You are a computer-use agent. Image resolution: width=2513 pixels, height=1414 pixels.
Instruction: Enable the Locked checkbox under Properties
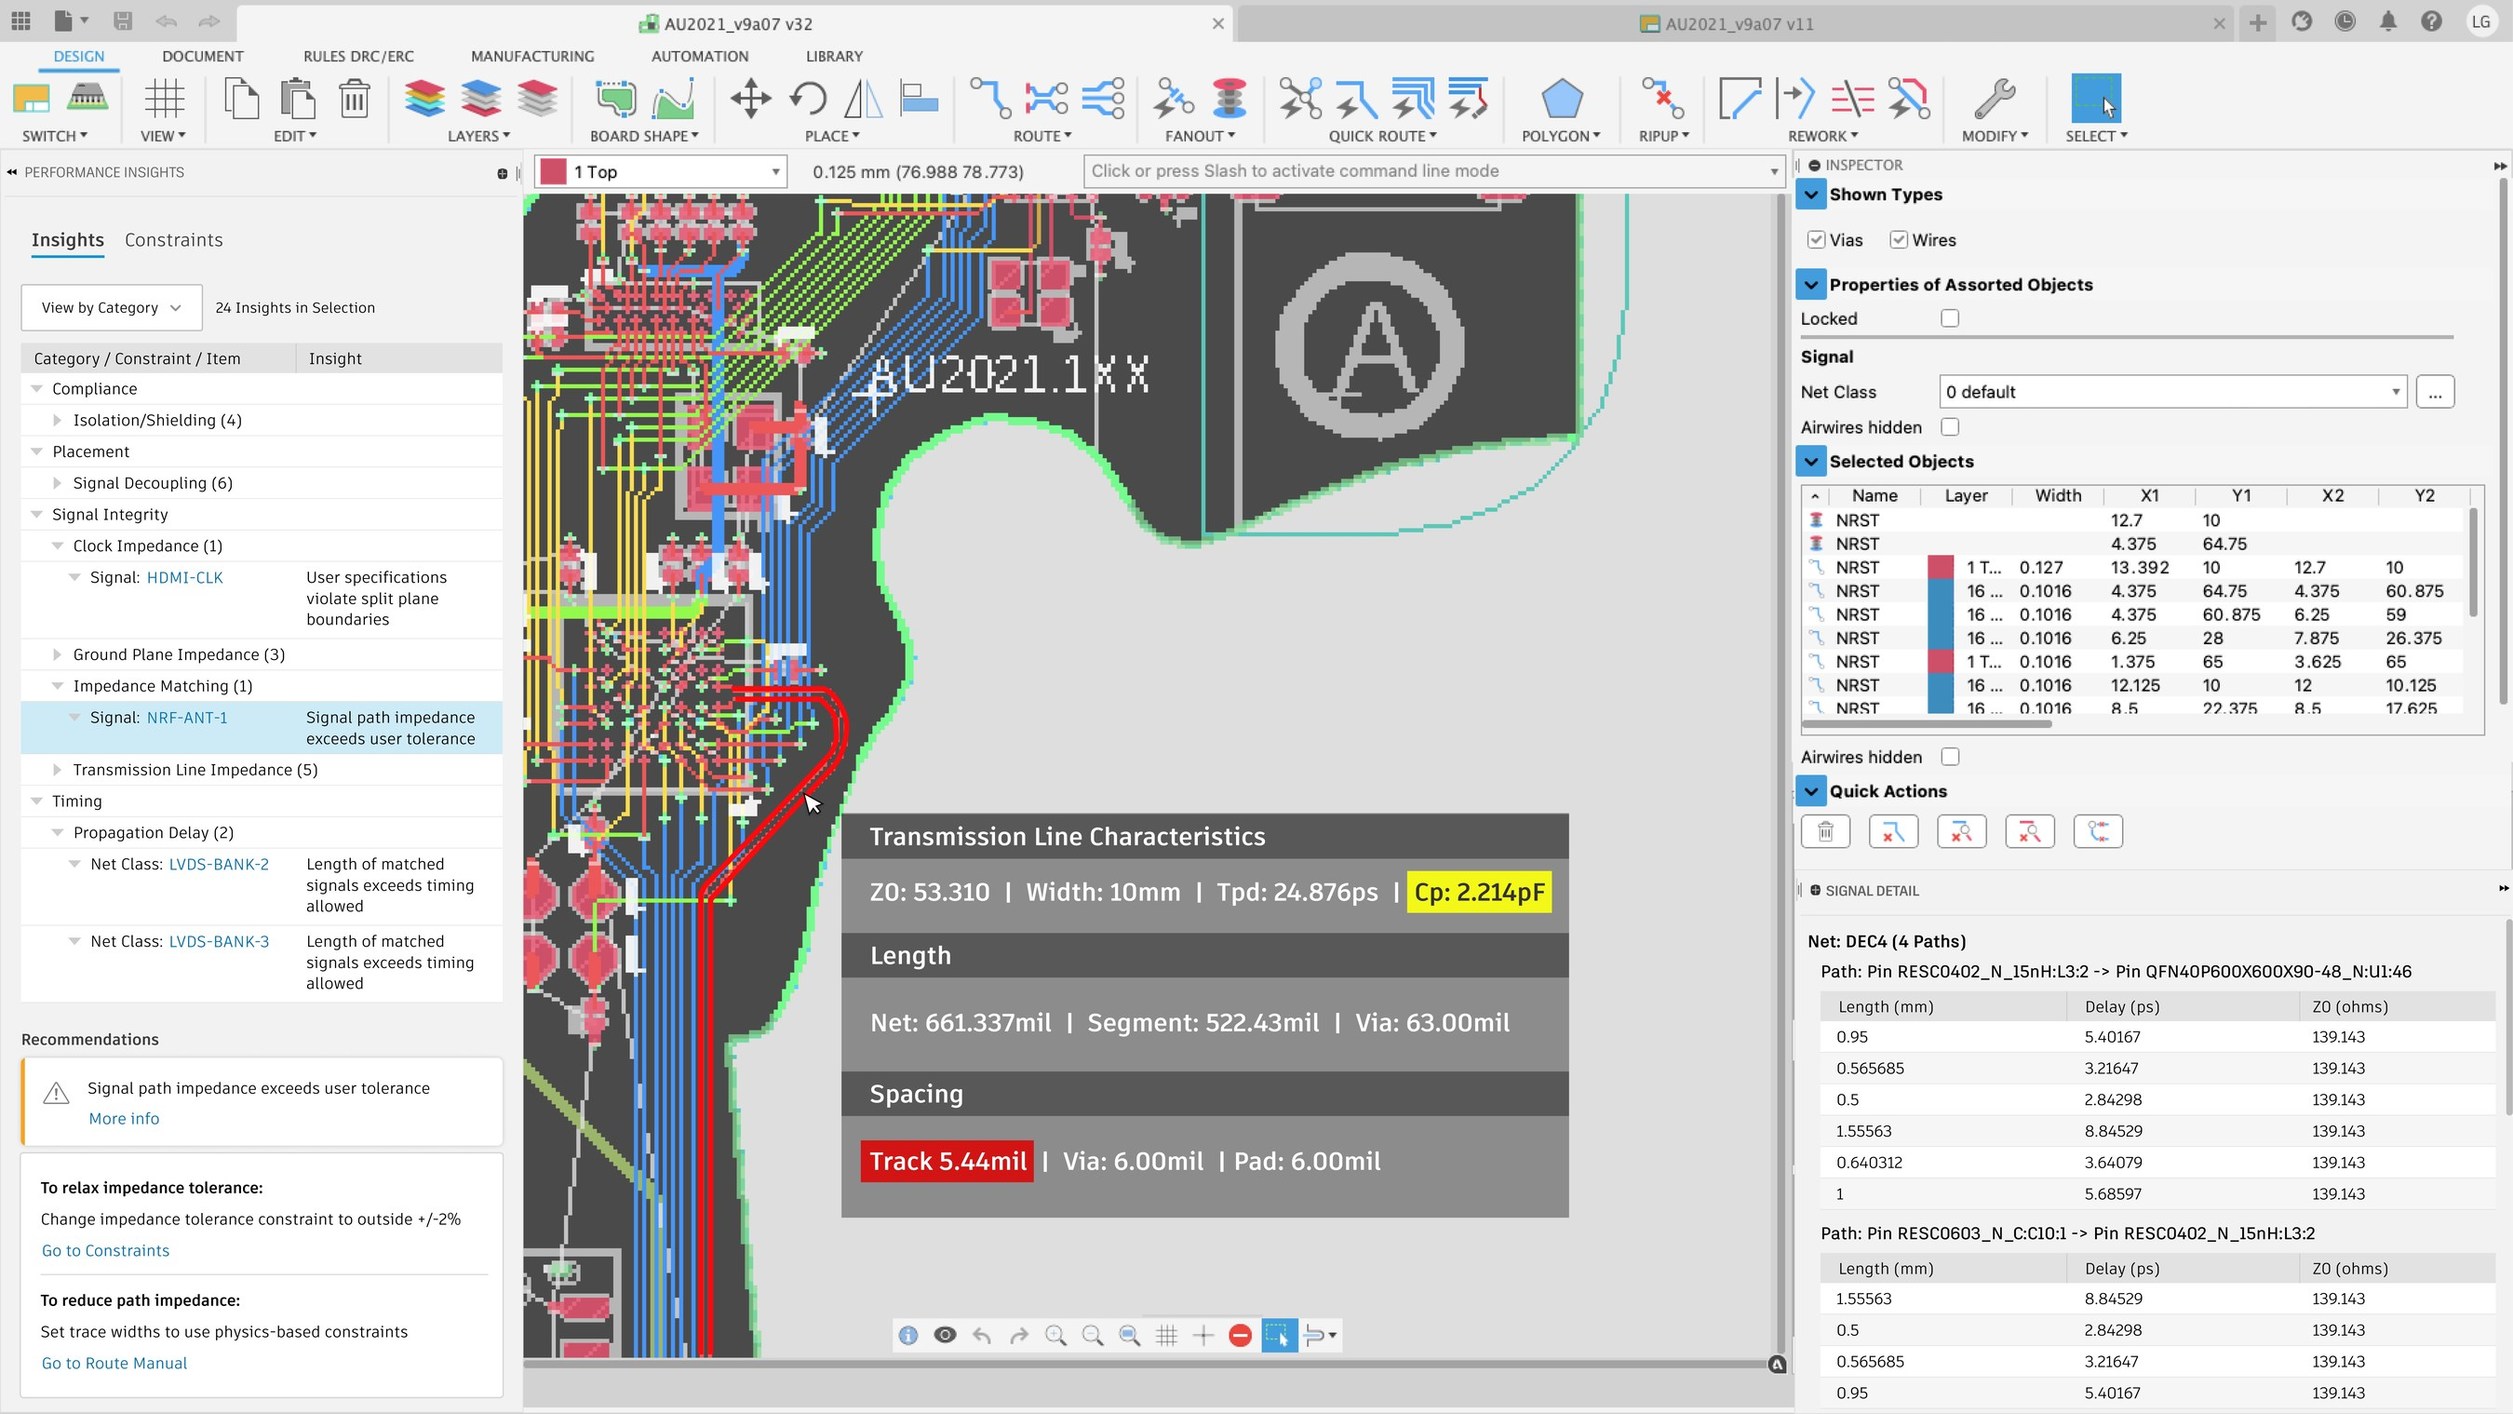[x=1949, y=317]
